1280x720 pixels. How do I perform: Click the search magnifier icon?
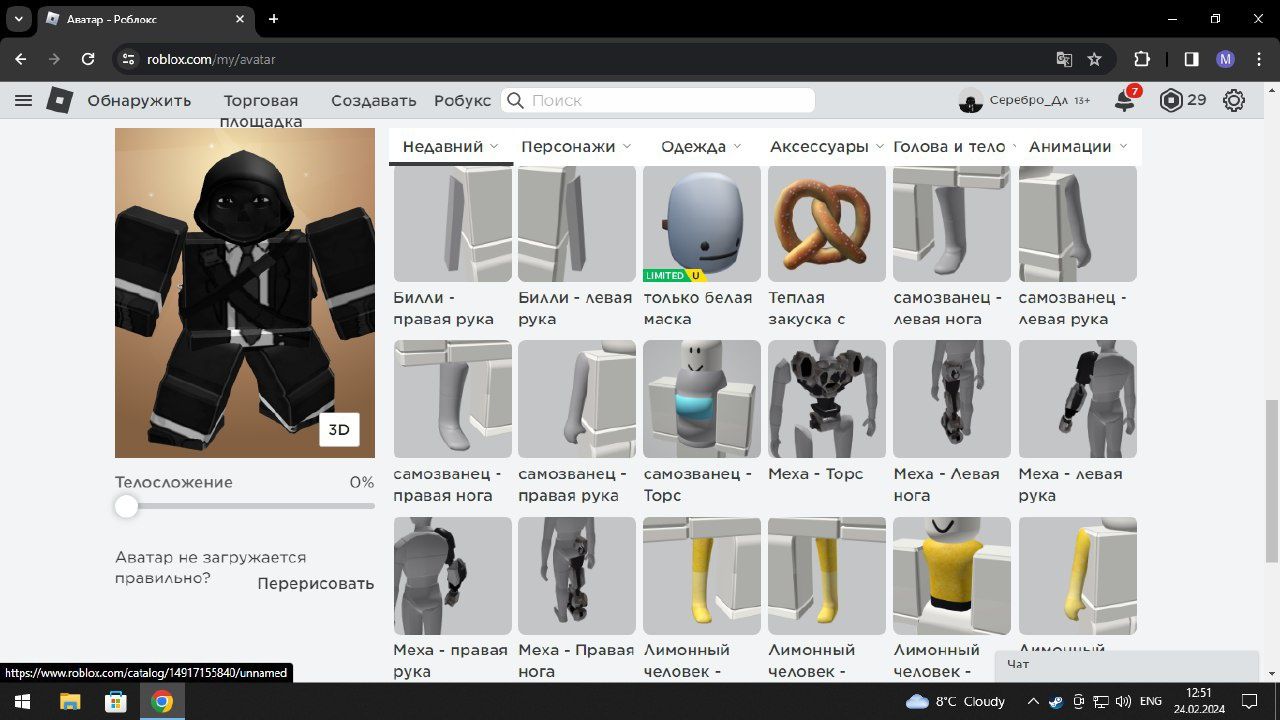(515, 100)
